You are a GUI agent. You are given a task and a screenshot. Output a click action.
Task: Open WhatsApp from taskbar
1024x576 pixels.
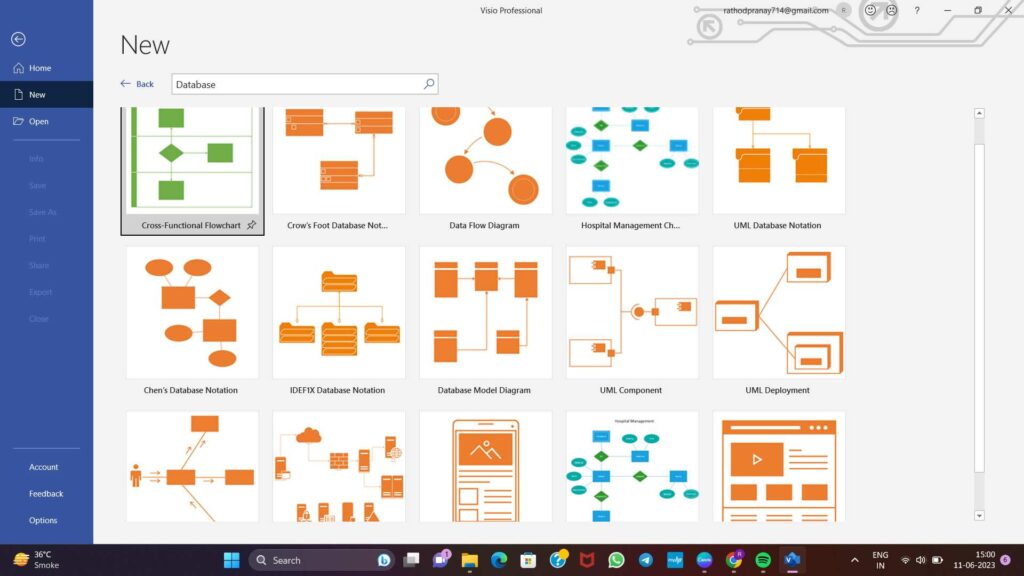(x=616, y=560)
